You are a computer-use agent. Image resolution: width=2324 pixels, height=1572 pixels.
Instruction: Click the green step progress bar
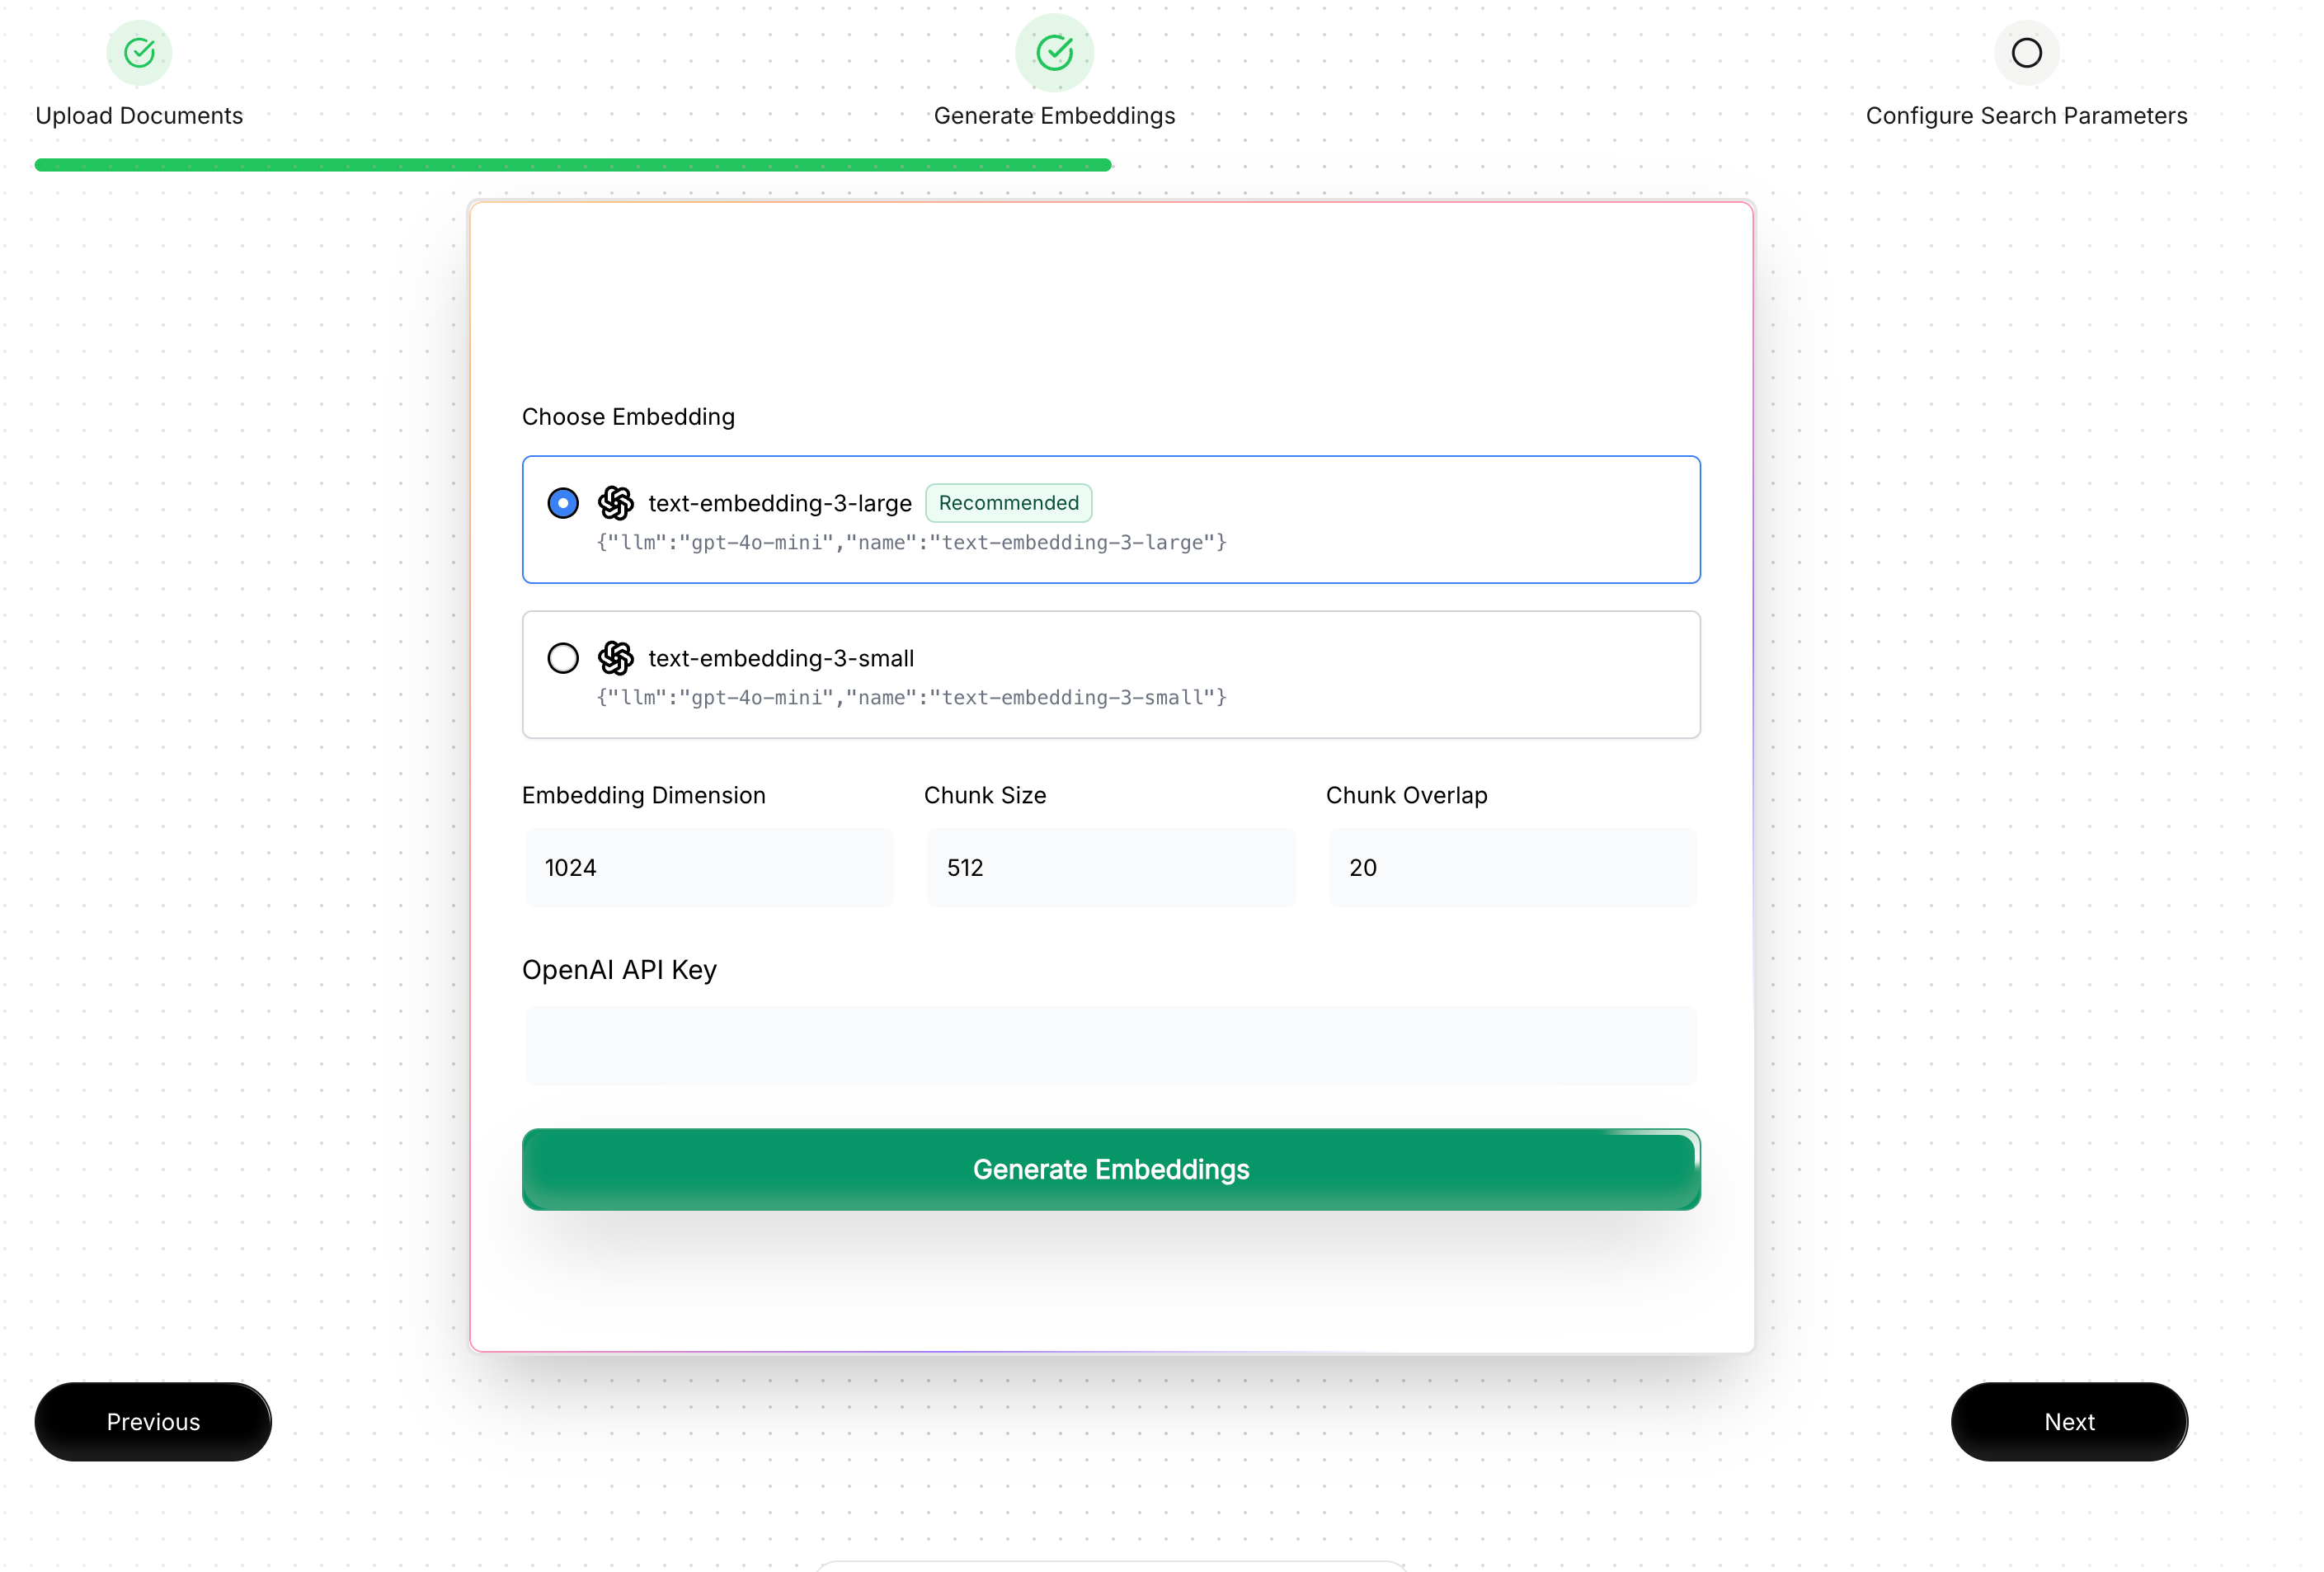pyautogui.click(x=573, y=165)
